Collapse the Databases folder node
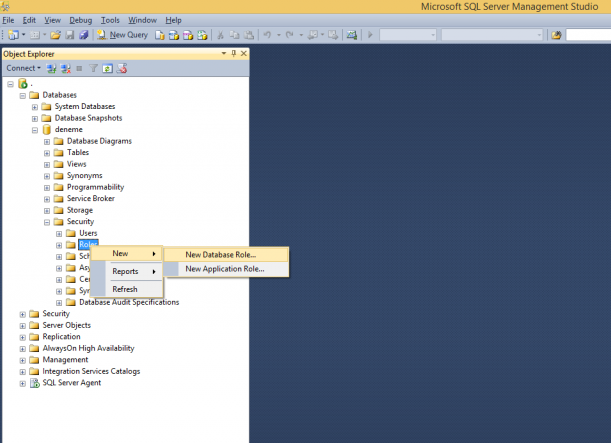 pos(23,95)
